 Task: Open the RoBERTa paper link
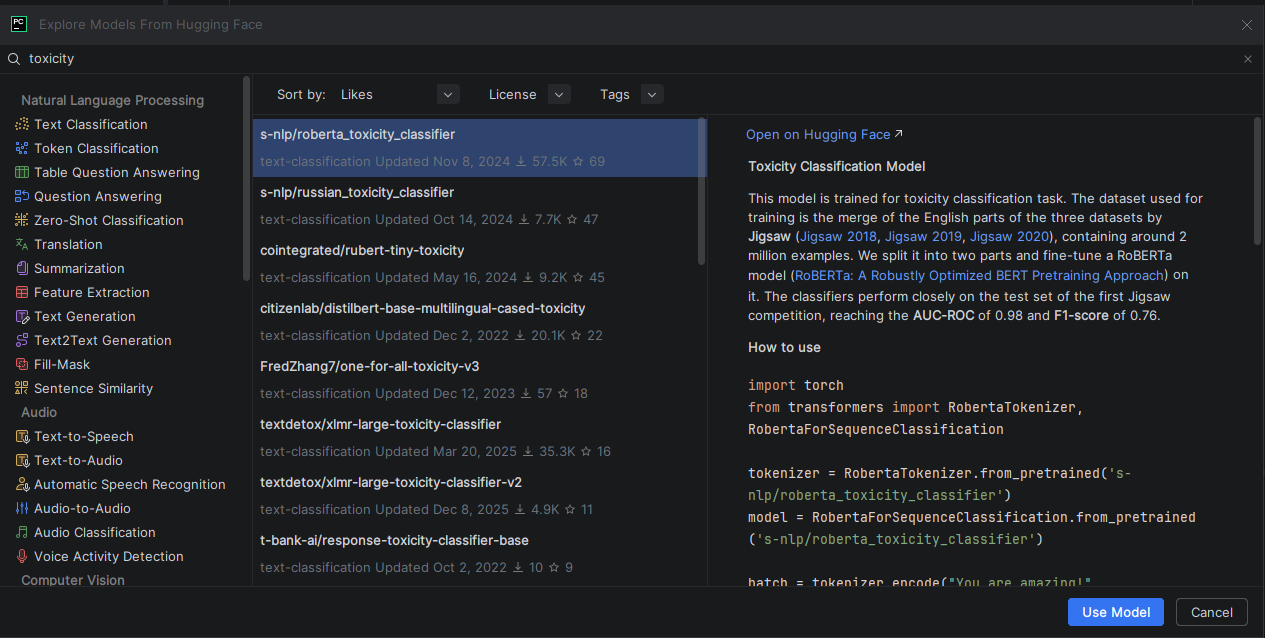pyautogui.click(x=980, y=274)
